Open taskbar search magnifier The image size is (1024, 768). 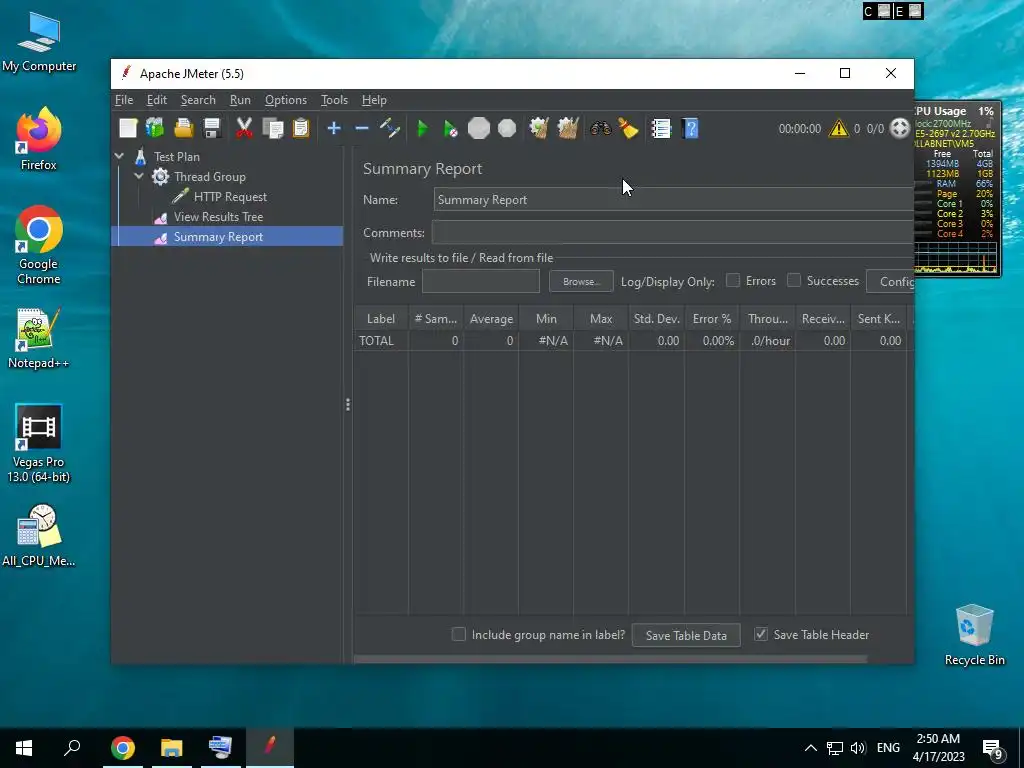tap(72, 748)
